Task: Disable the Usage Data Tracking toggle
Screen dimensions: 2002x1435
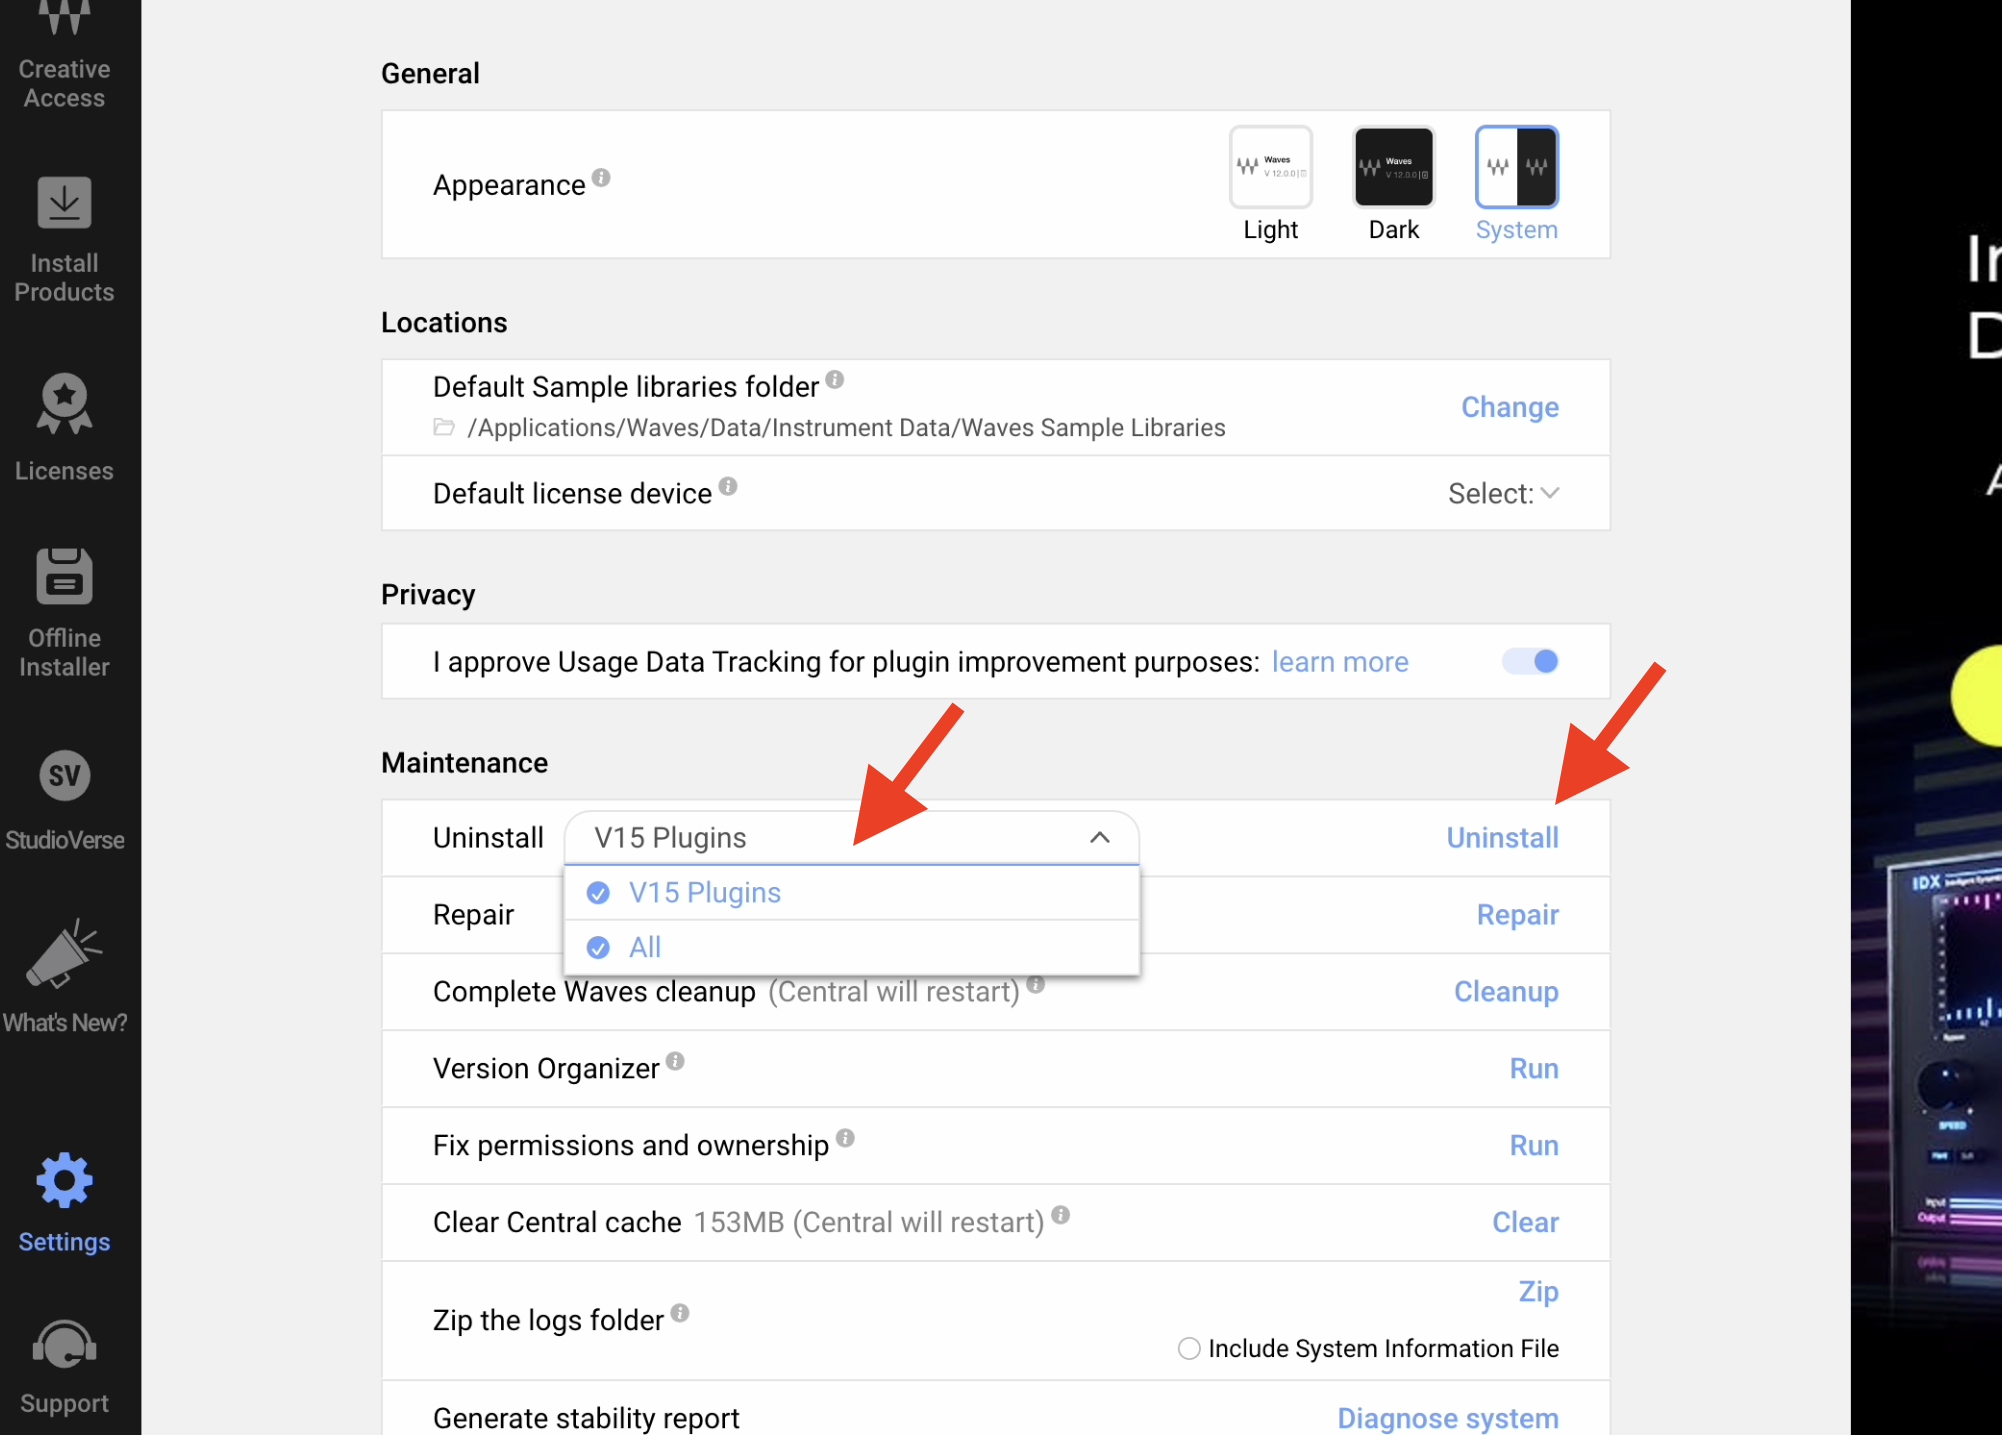Action: [x=1530, y=661]
